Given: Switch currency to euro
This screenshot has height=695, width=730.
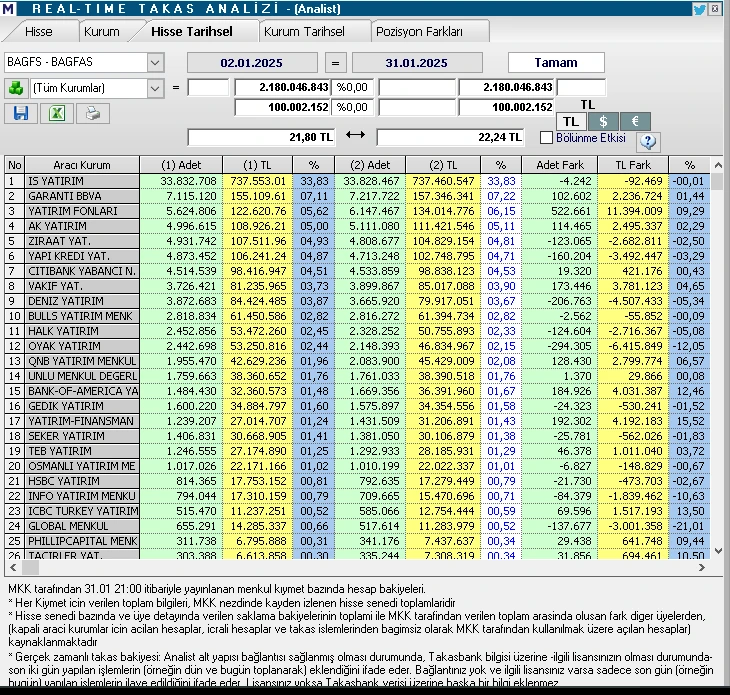Looking at the screenshot, I should pos(635,122).
